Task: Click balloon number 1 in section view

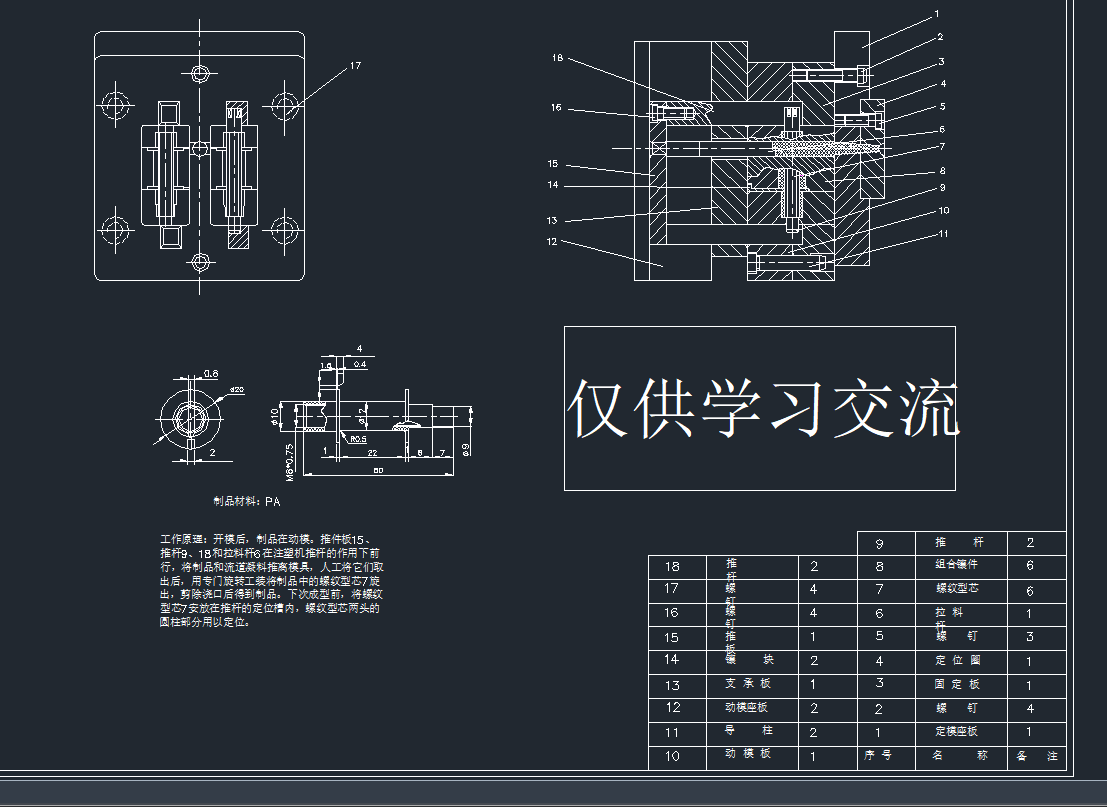Action: [x=937, y=14]
